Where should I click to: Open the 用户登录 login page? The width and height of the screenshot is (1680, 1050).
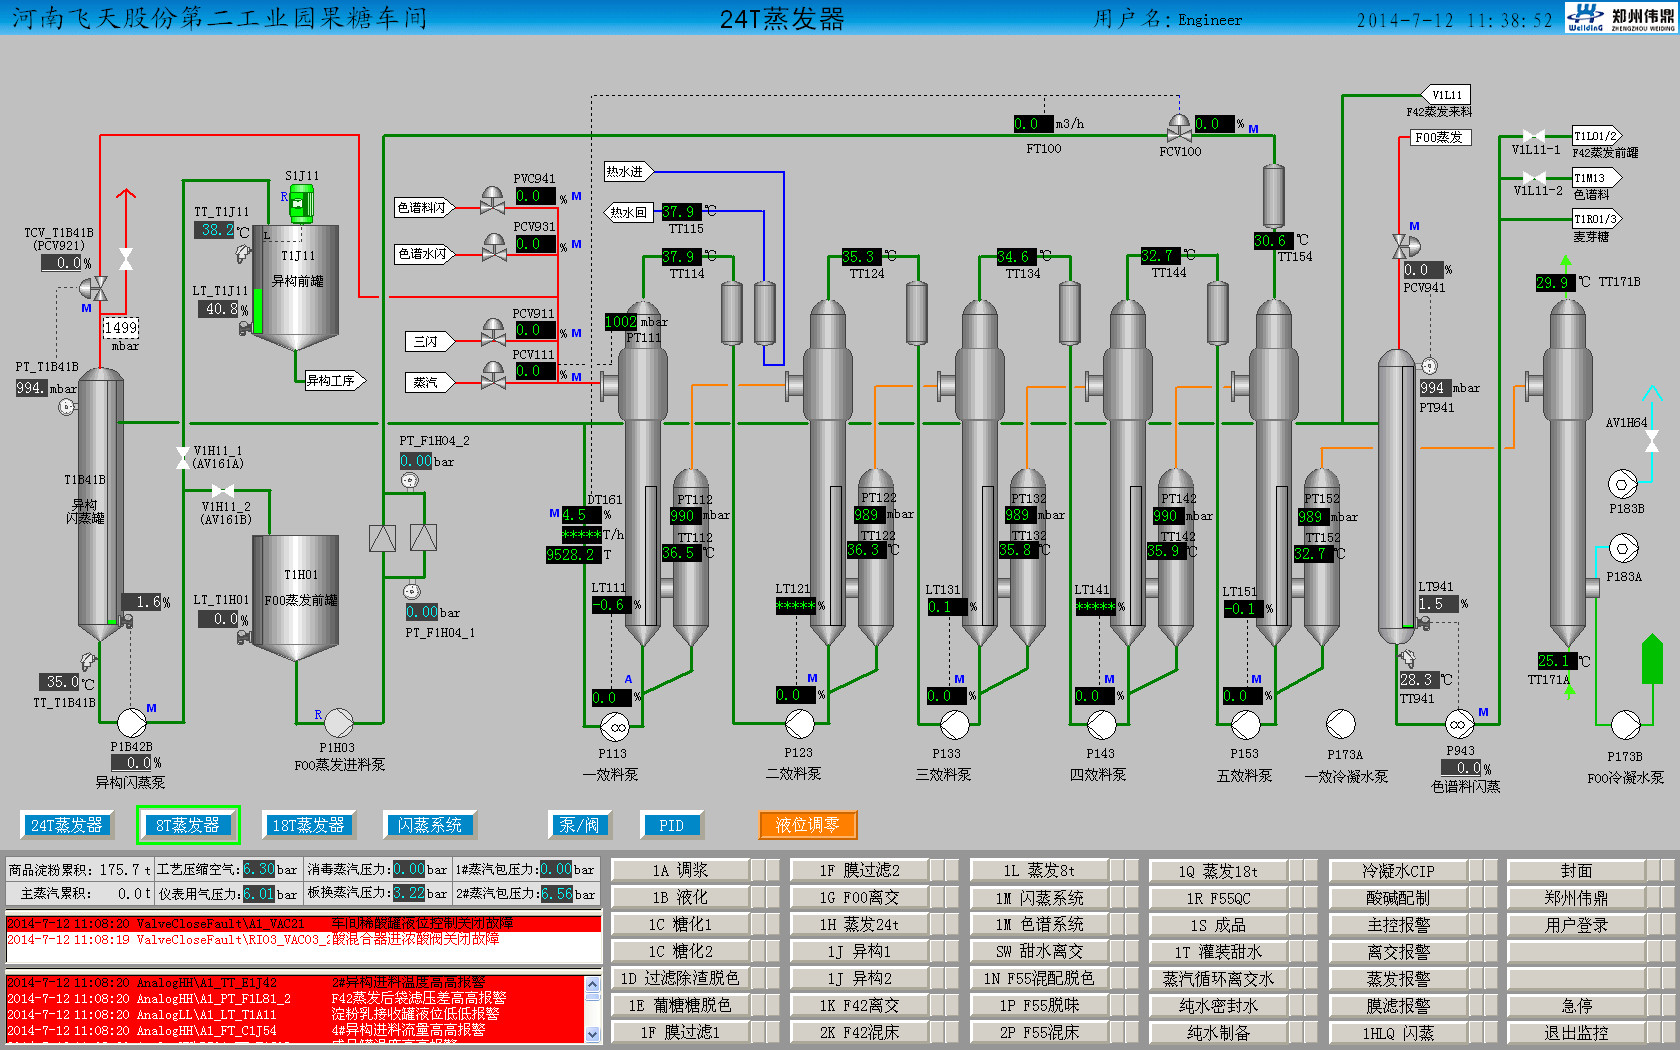point(1577,924)
